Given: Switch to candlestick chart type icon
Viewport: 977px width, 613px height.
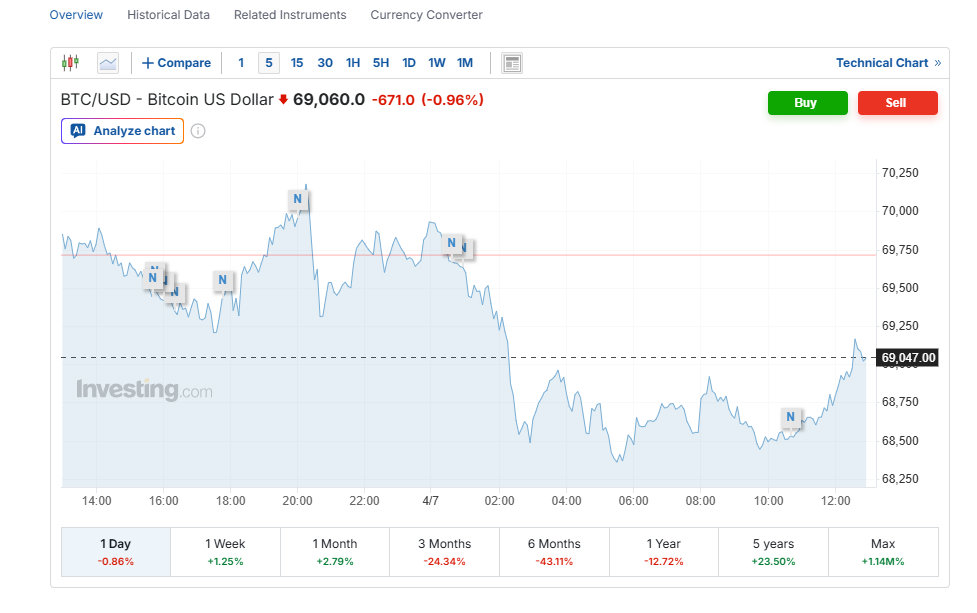Looking at the screenshot, I should pyautogui.click(x=70, y=63).
